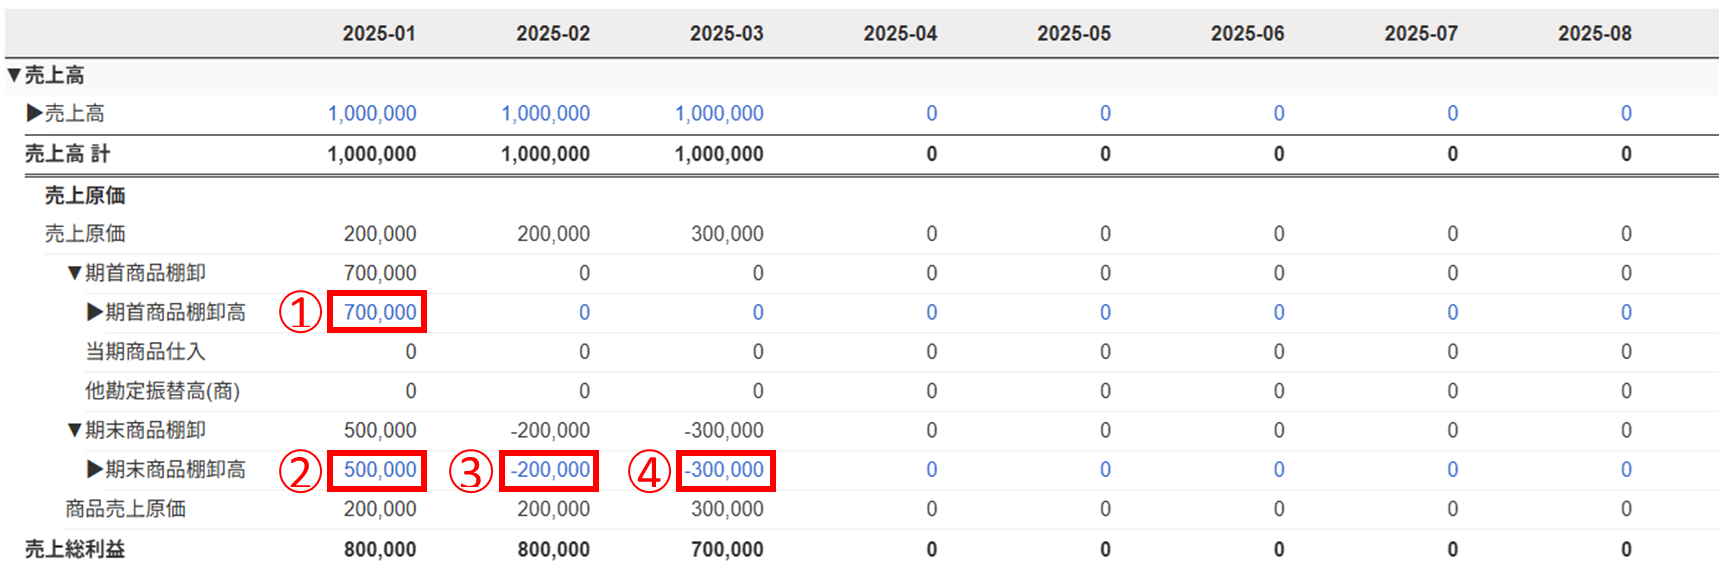Open 期末商品棚卸高 500,000 link for 2025-01
Screen dimensions: 1719x568
point(380,469)
